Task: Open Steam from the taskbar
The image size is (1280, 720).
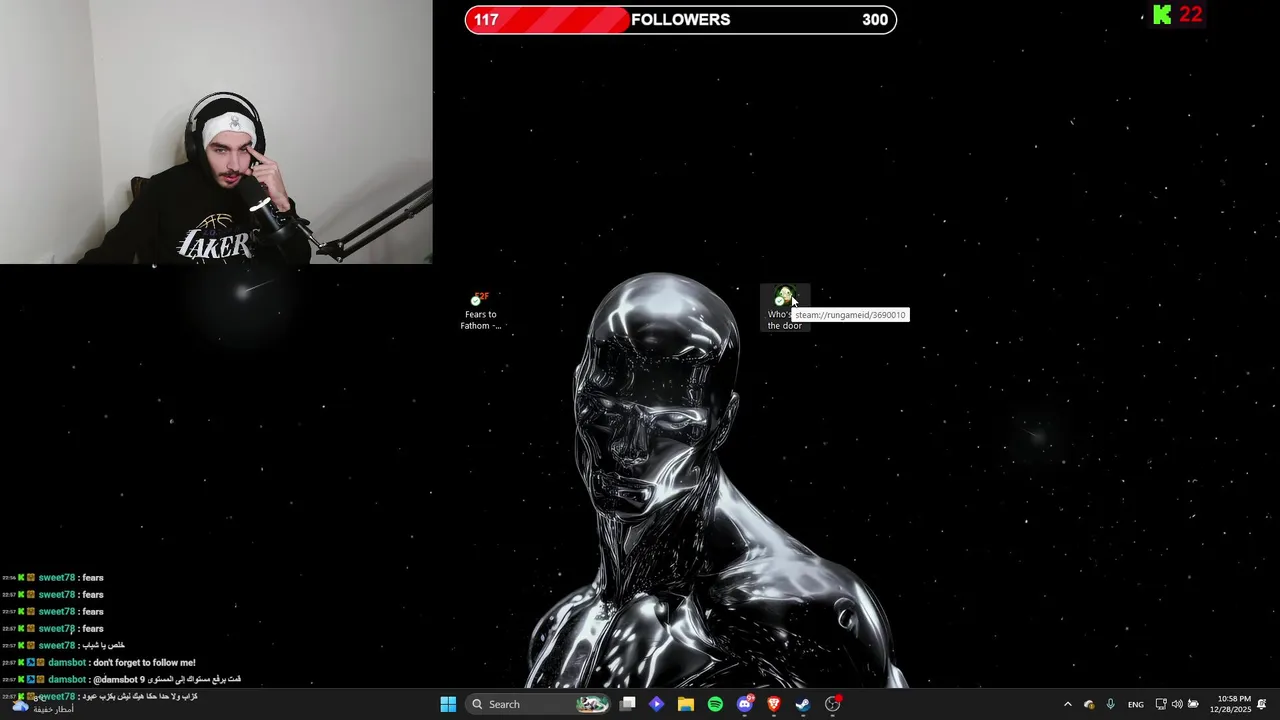Action: tap(802, 704)
